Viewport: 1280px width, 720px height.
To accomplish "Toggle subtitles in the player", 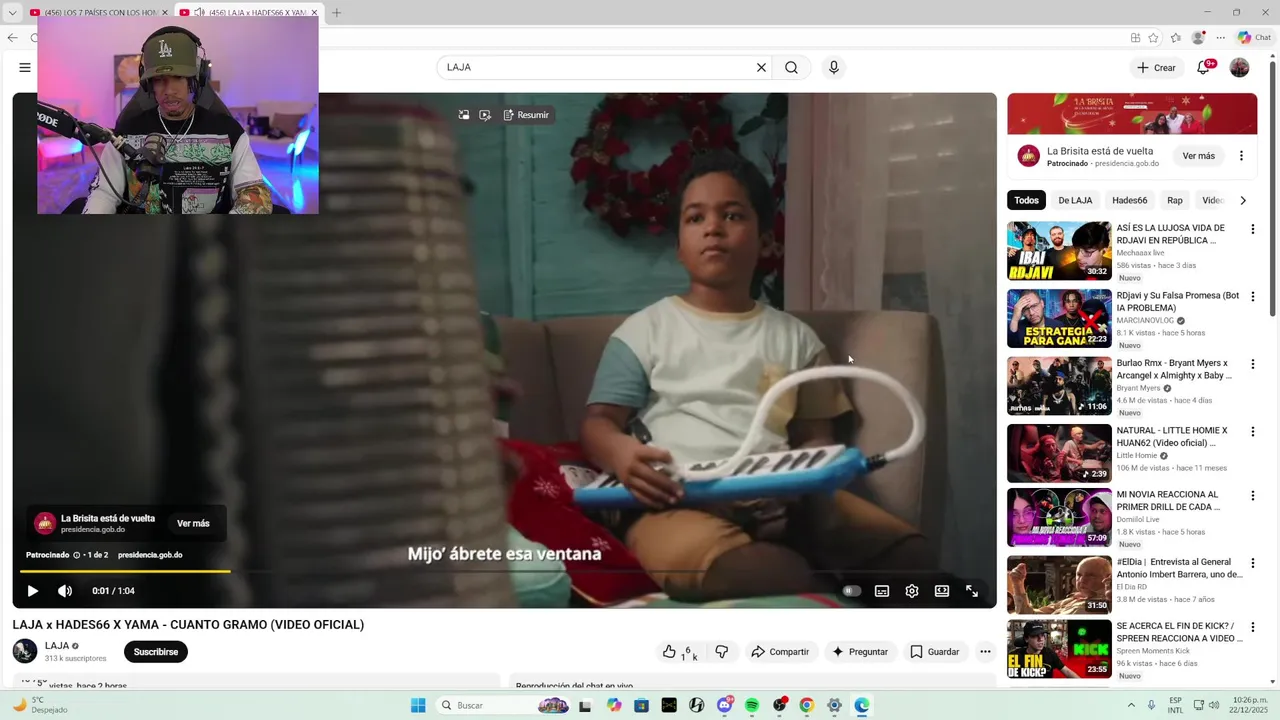I will [x=882, y=591].
